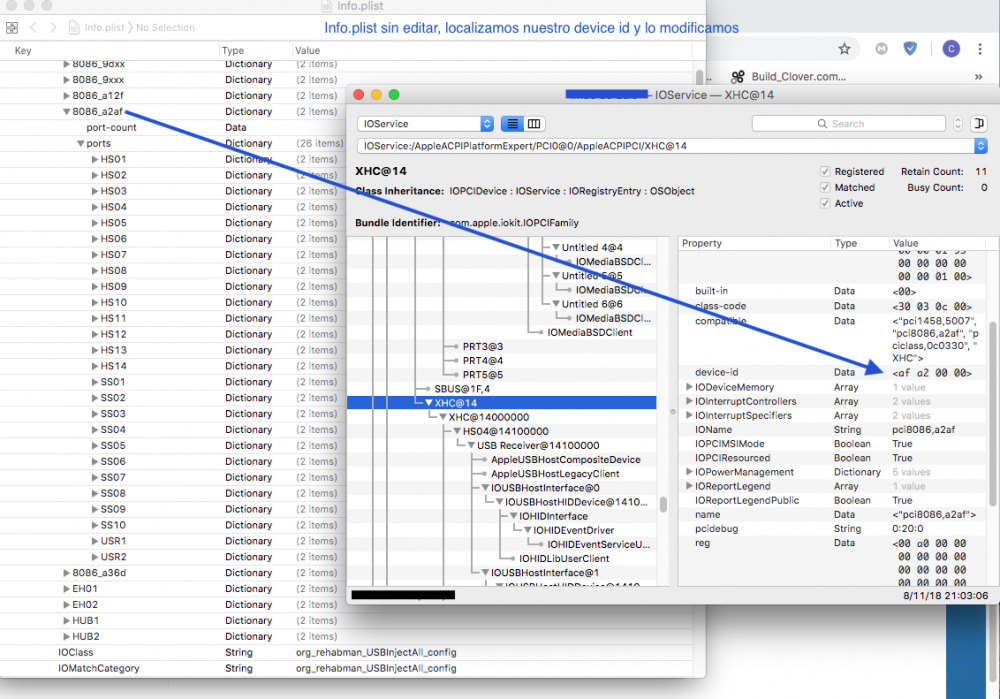Image resolution: width=1000 pixels, height=699 pixels.
Task: Expand the IOPowerManagement property
Action: tap(689, 472)
